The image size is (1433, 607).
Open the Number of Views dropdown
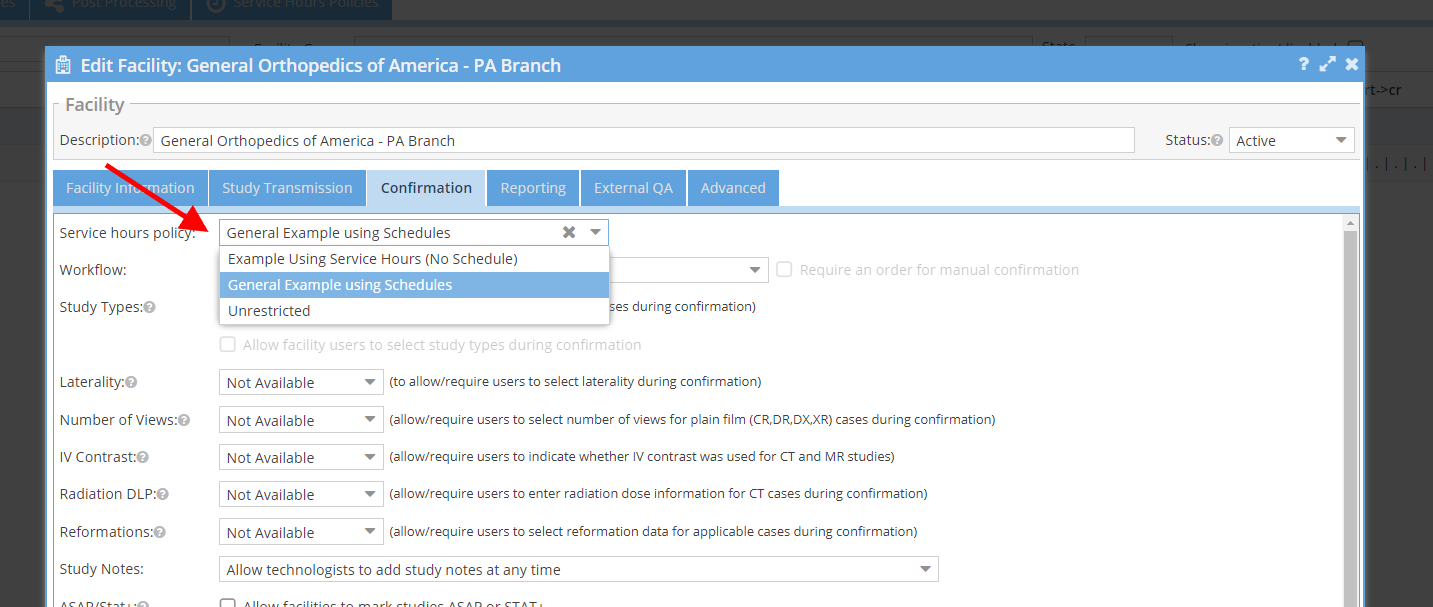coord(301,420)
